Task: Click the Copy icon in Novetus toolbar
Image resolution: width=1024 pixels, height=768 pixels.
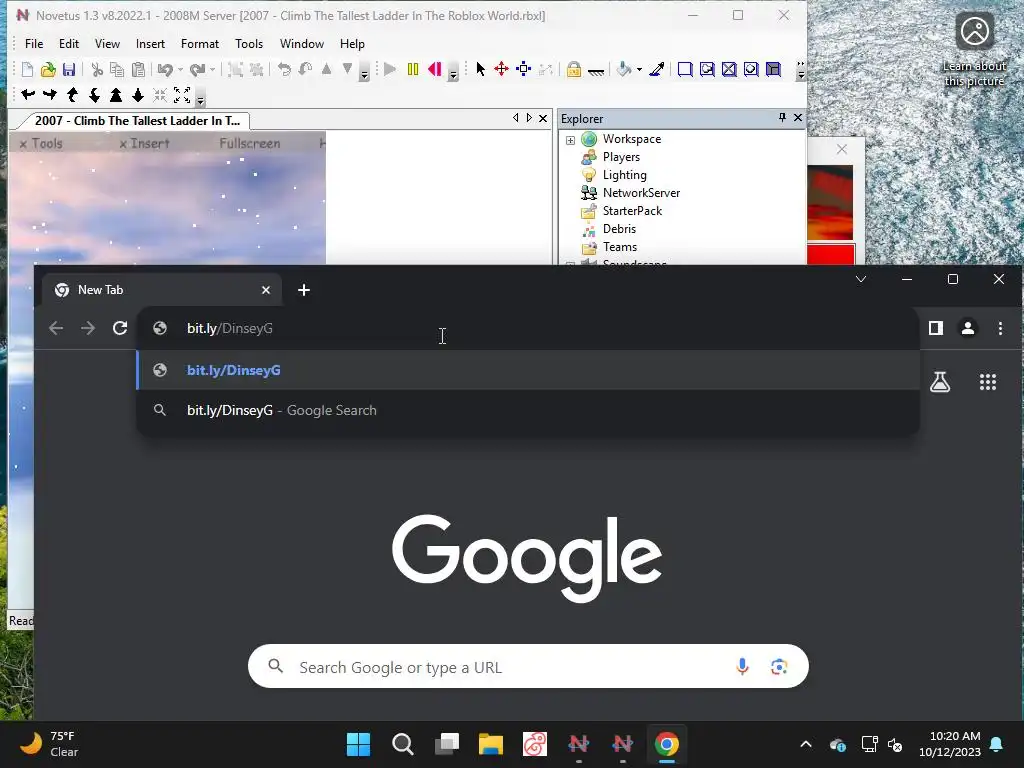Action: point(117,69)
